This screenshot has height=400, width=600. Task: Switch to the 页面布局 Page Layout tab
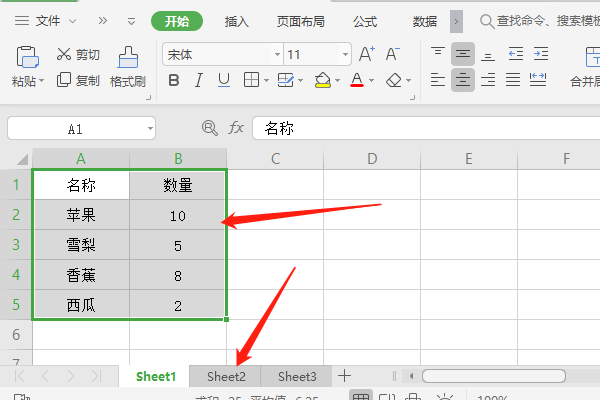pos(300,21)
